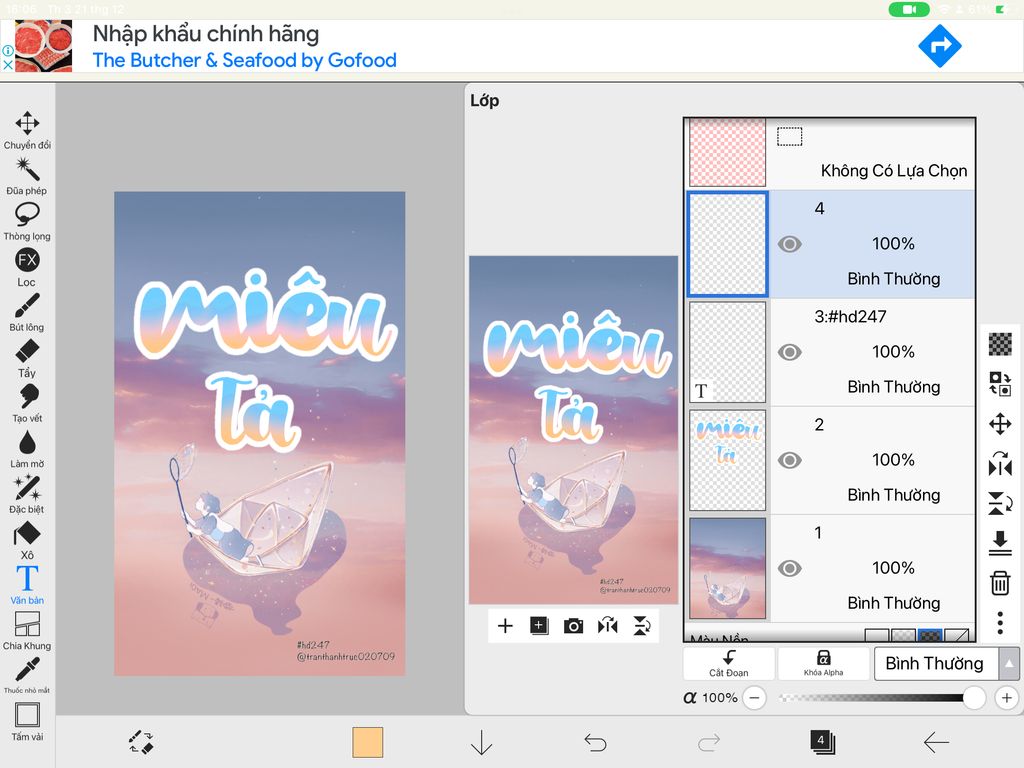Click the ad info icon

7,50
